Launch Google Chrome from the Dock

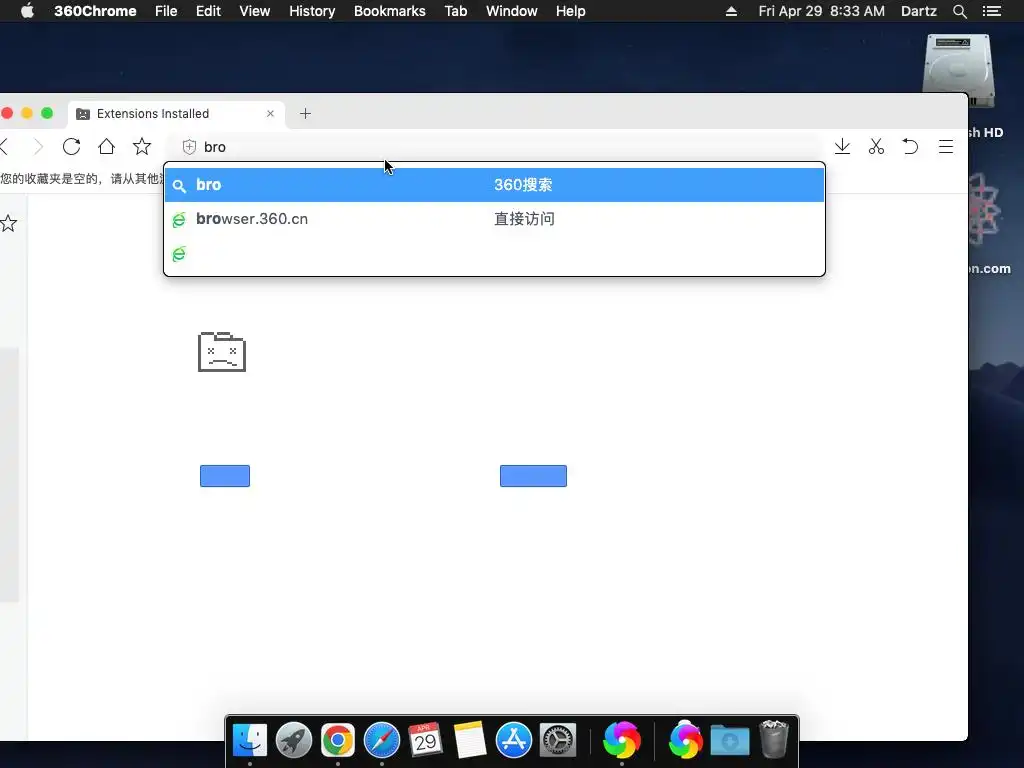338,741
